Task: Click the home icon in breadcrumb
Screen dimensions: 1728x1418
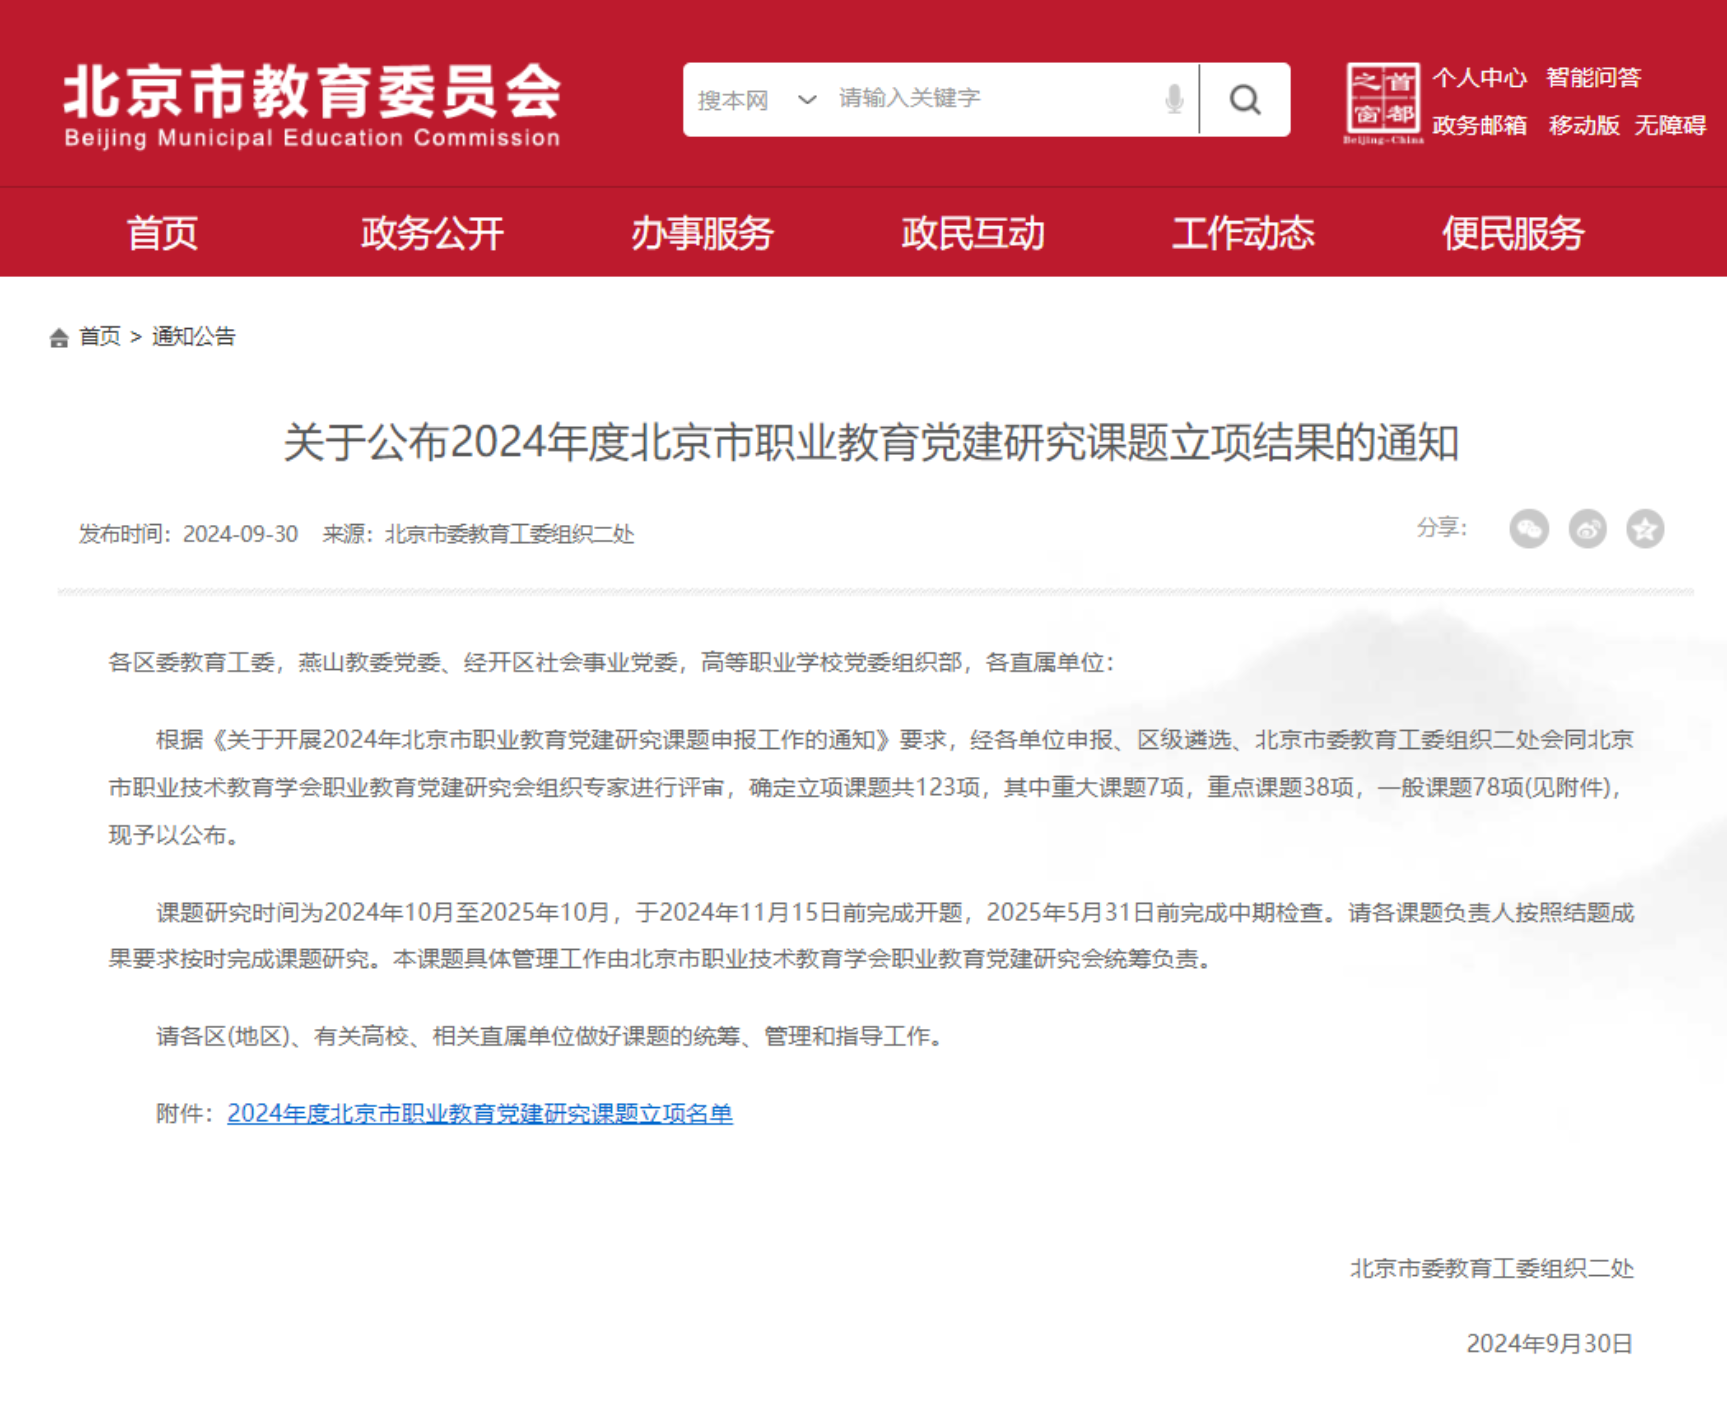Action: click(59, 338)
